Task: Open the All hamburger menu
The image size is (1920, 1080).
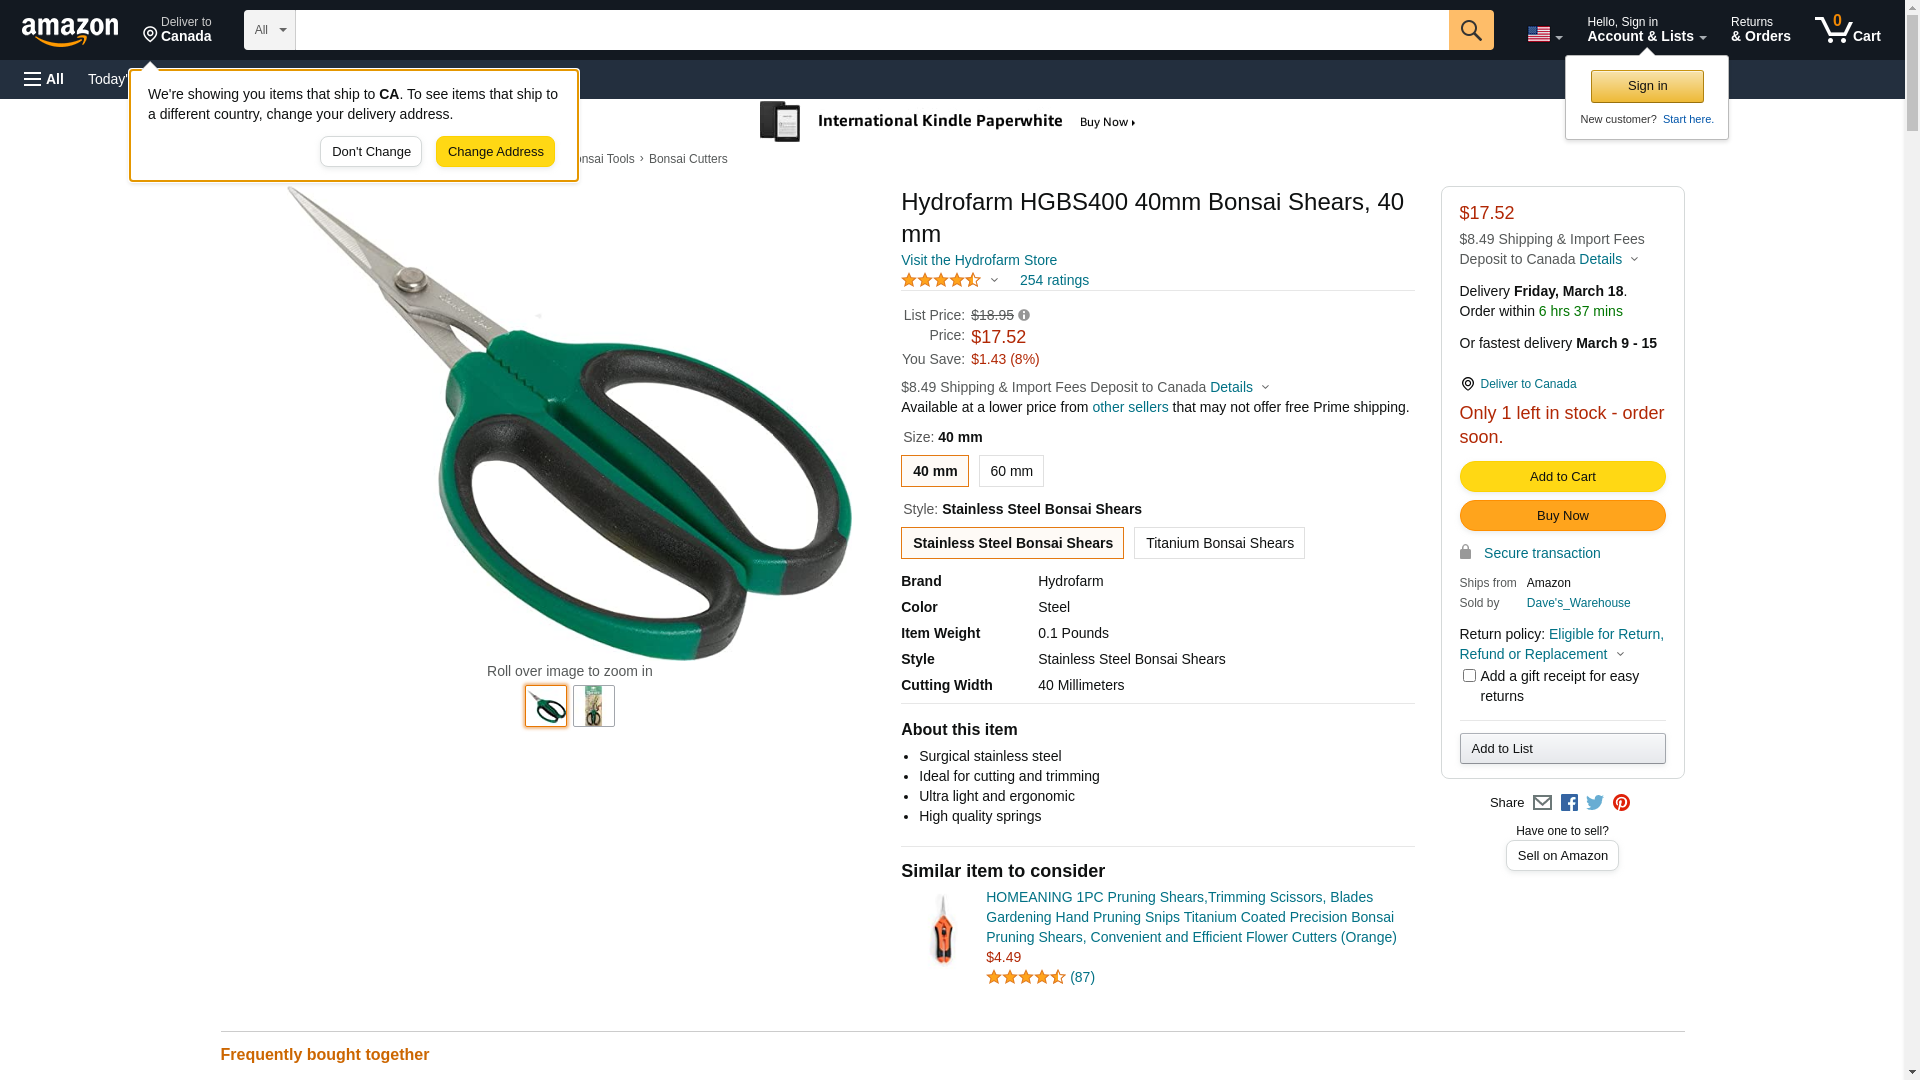Action: 44,79
